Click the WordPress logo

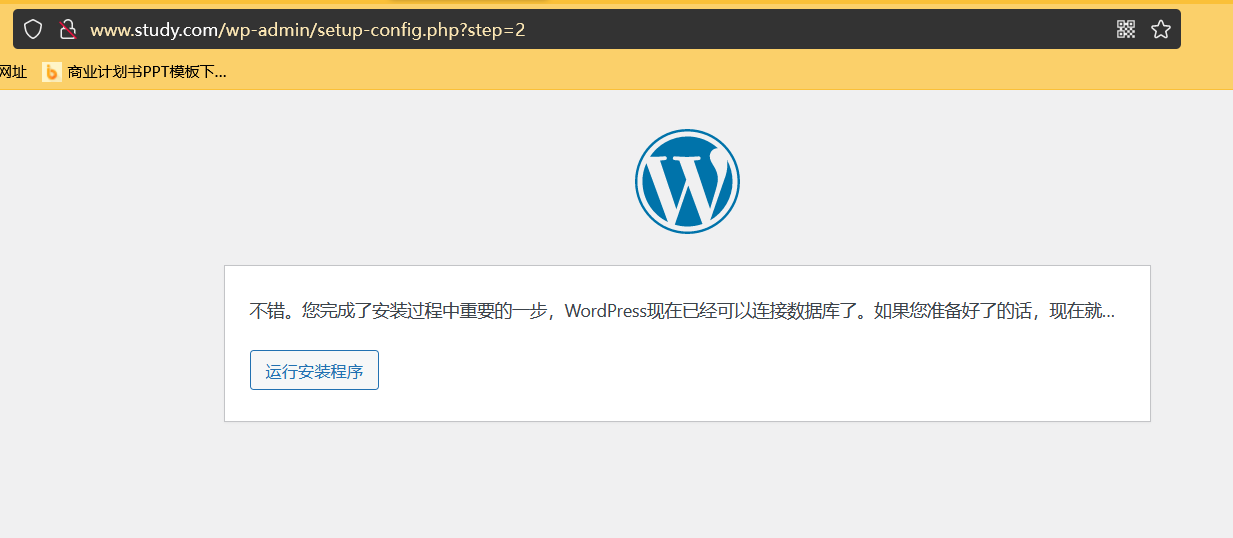click(687, 181)
